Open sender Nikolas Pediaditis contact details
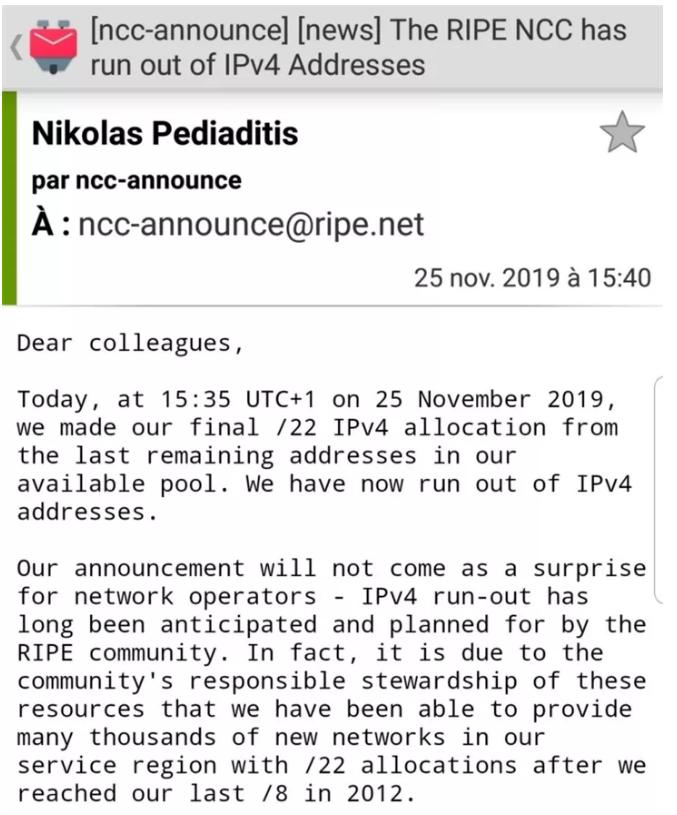The width and height of the screenshot is (677, 815). point(165,133)
